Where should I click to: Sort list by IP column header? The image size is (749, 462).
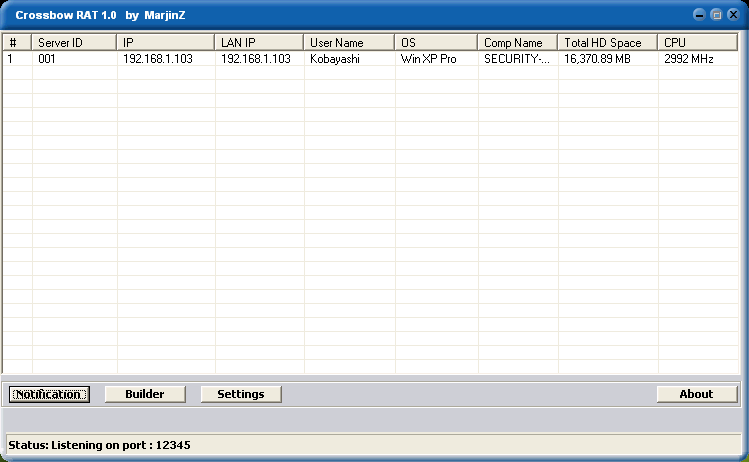pos(165,43)
